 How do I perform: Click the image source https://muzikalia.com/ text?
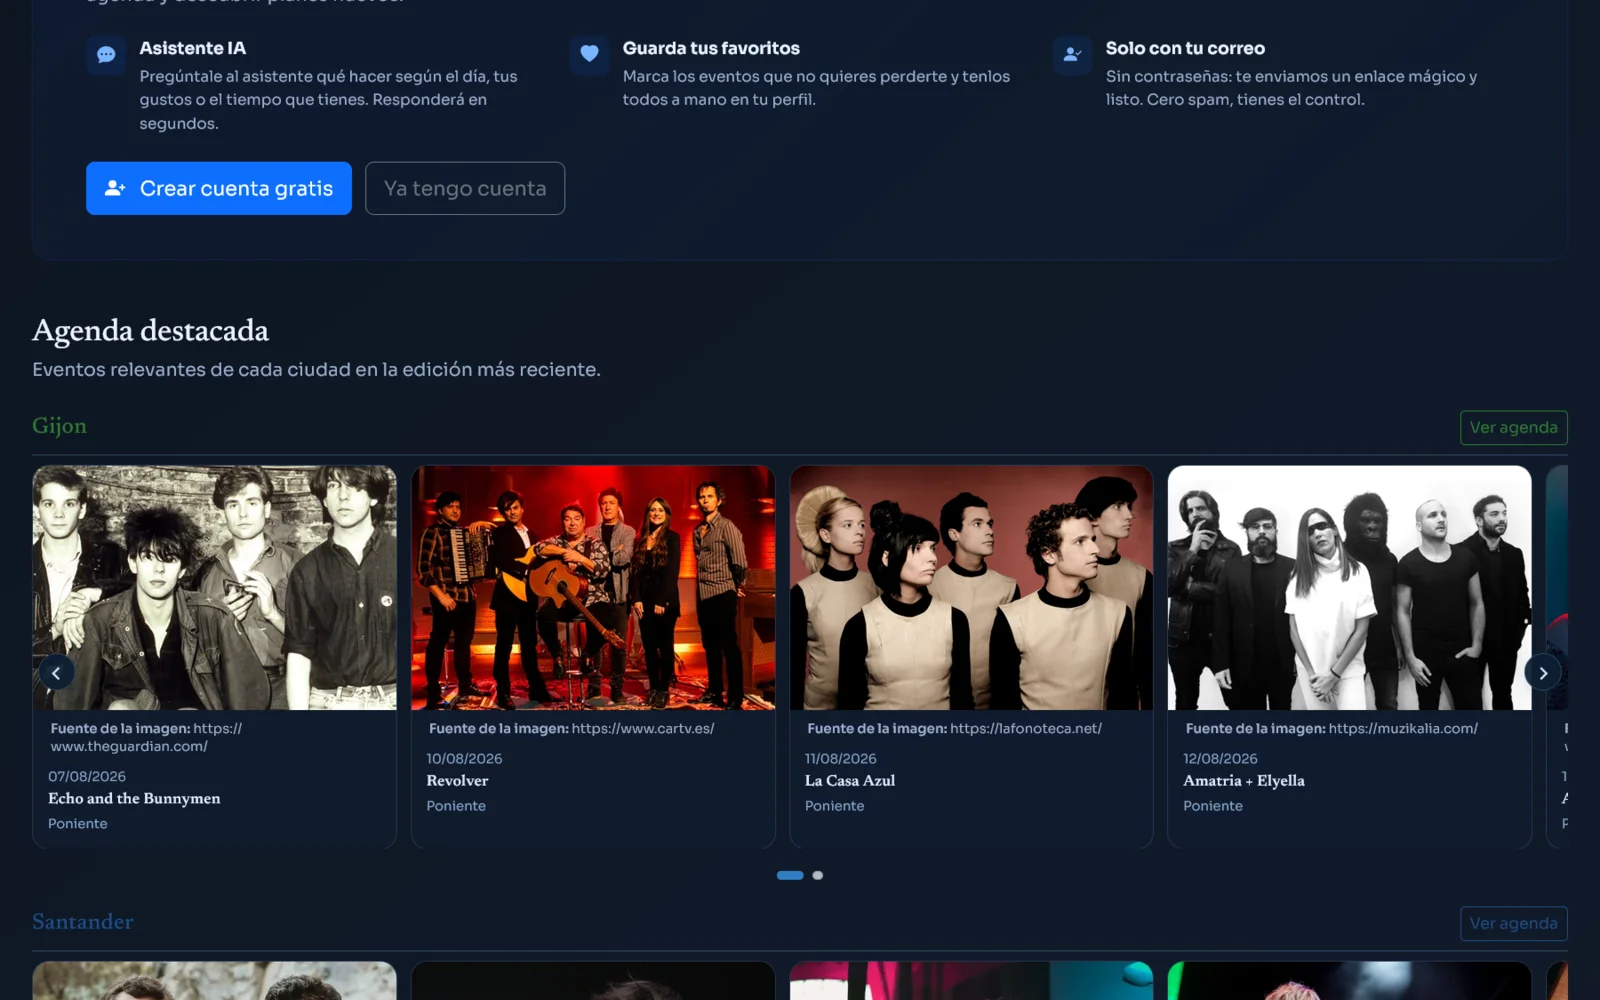click(x=1403, y=728)
